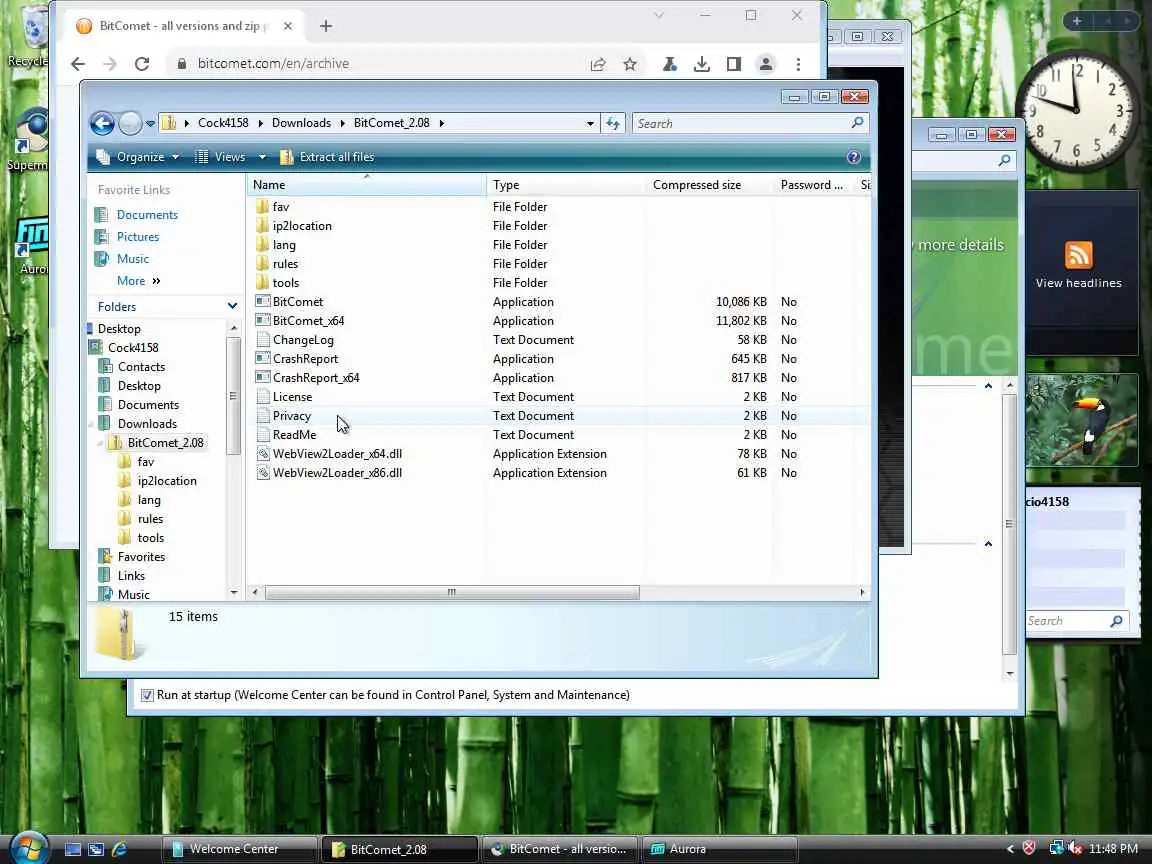This screenshot has height=864, width=1152.
Task: Select the CrashReport application icon
Action: coord(262,359)
